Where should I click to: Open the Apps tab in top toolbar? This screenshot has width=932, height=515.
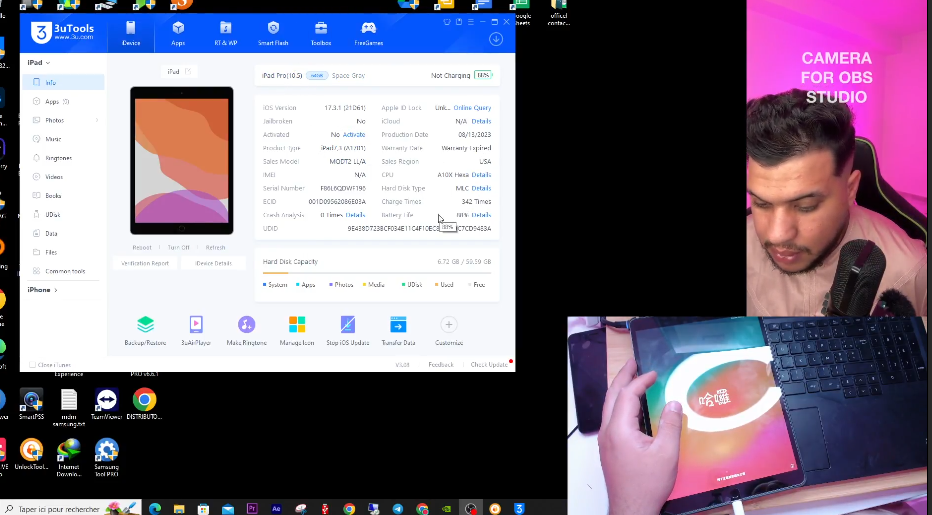[x=178, y=34]
